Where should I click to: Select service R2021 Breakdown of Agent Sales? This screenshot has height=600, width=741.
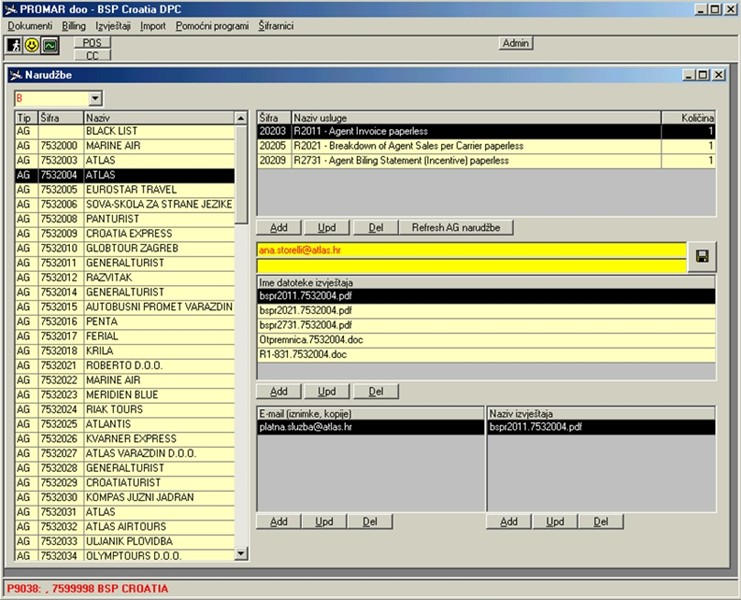(x=486, y=146)
